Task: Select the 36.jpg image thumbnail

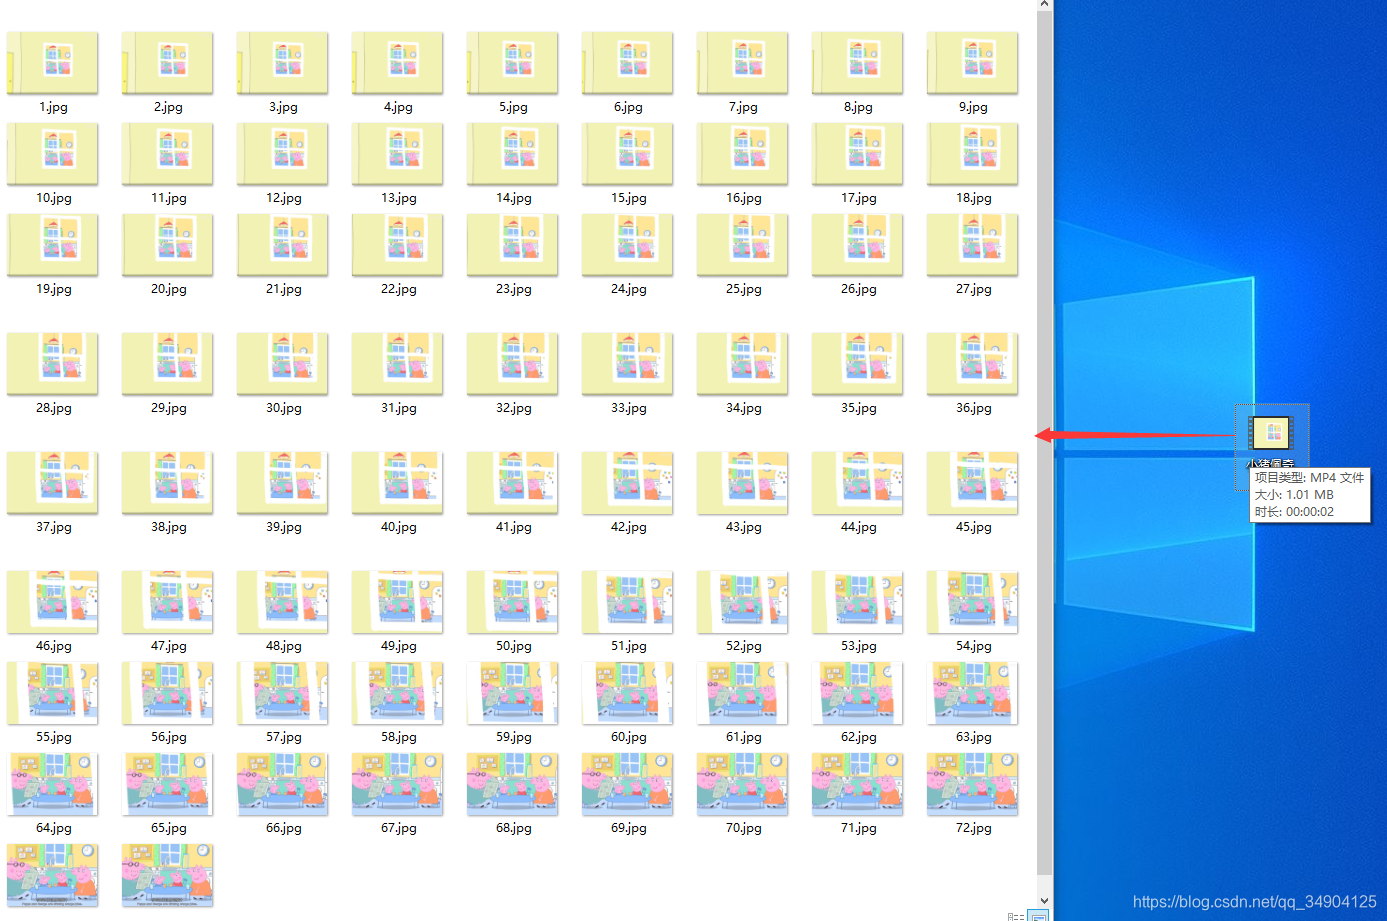Action: point(973,364)
